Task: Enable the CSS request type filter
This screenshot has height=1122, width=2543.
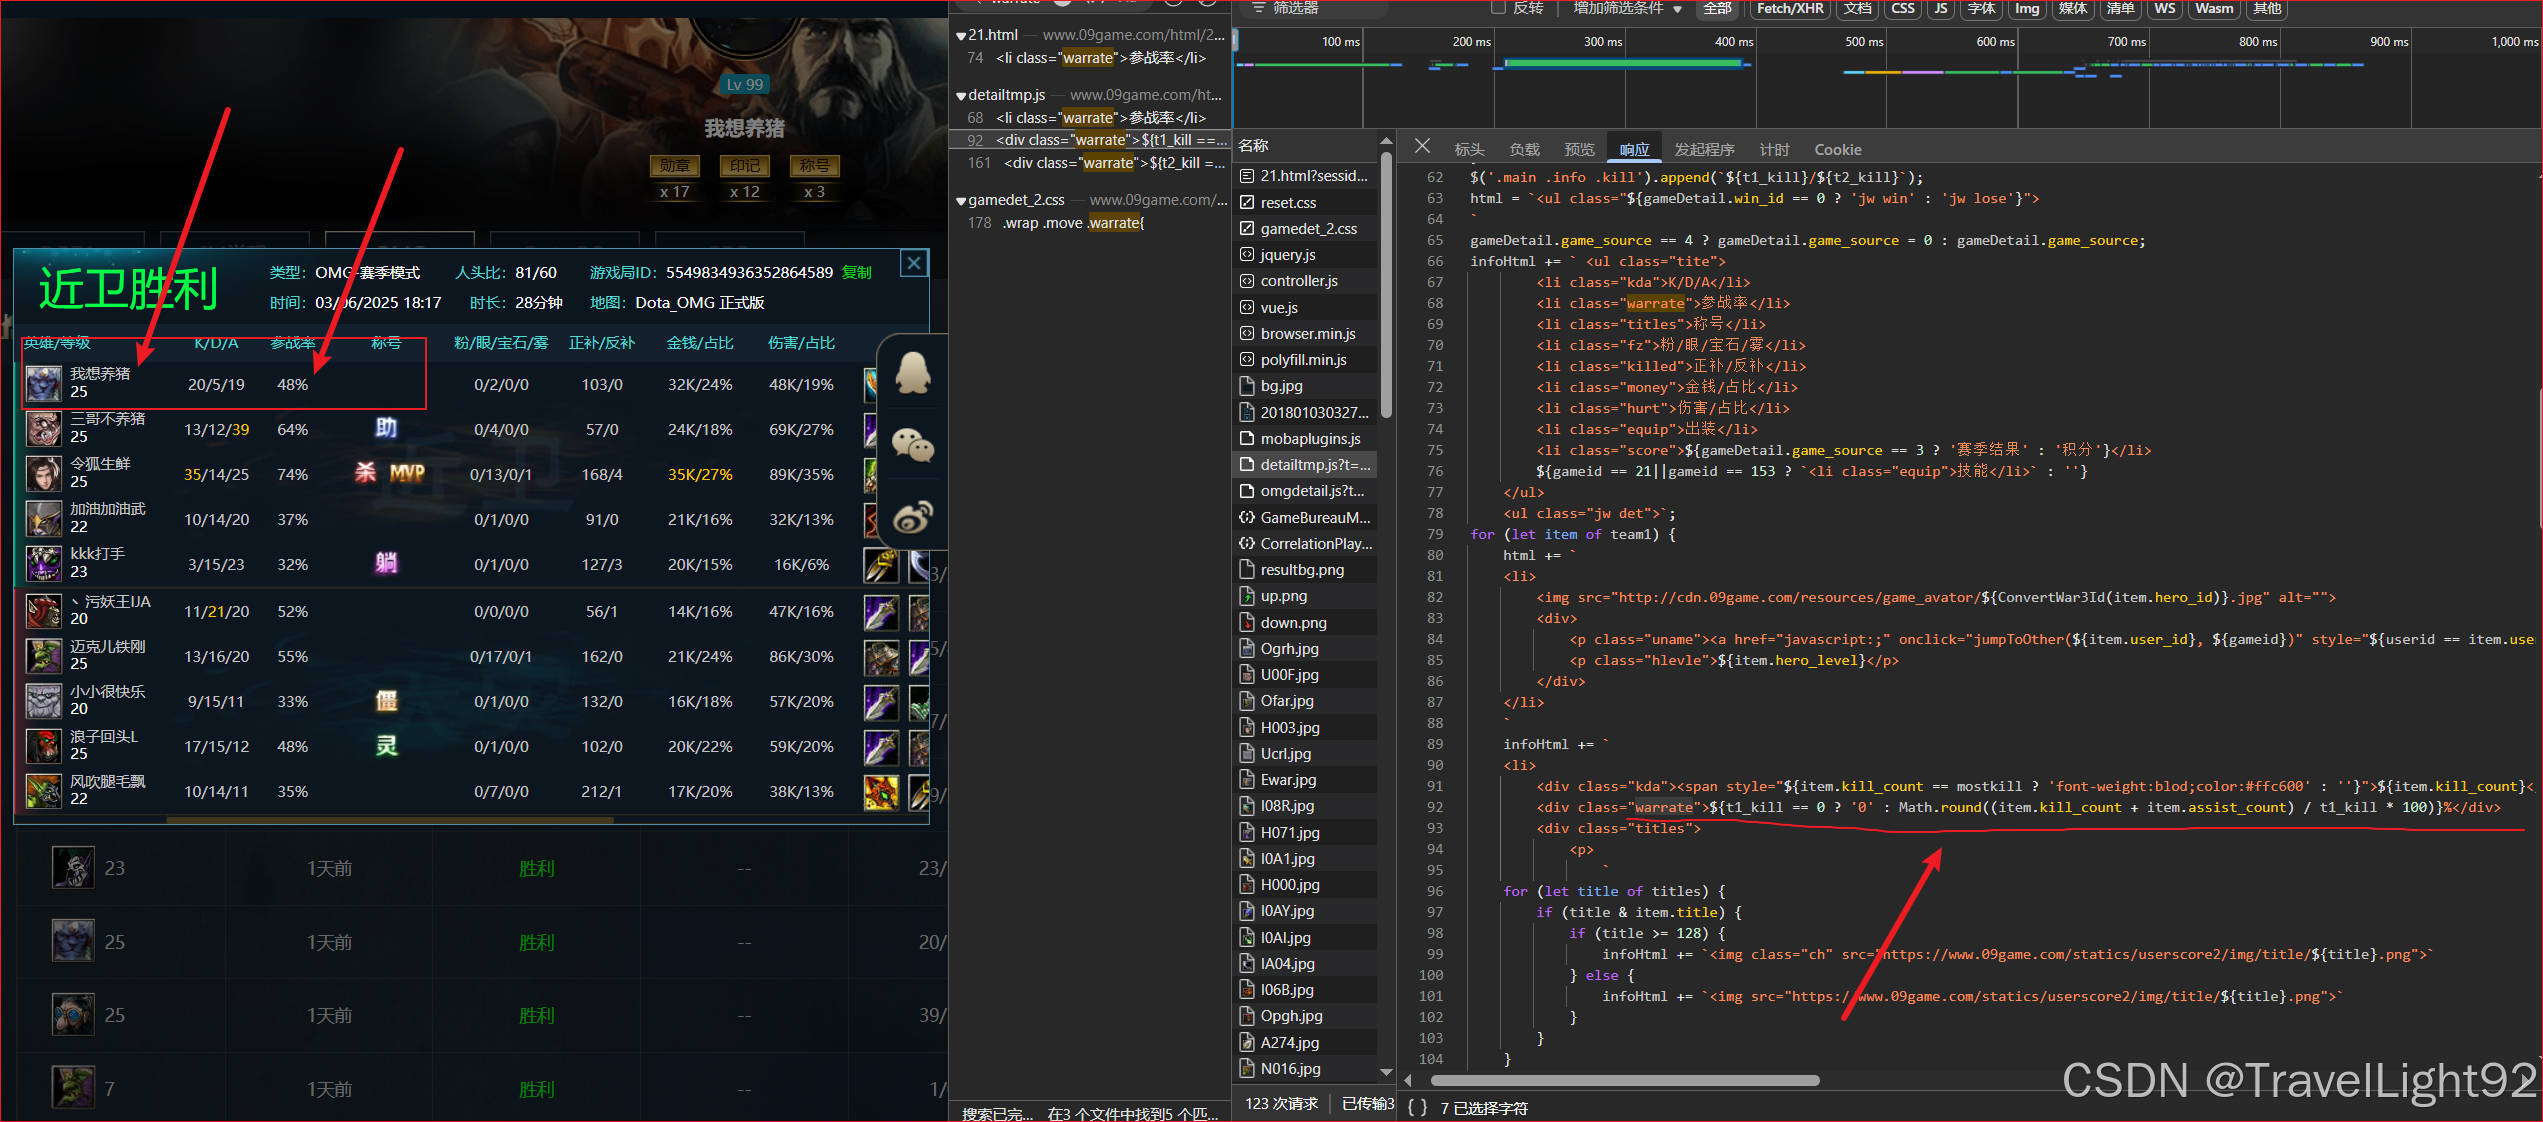Action: point(1902,8)
